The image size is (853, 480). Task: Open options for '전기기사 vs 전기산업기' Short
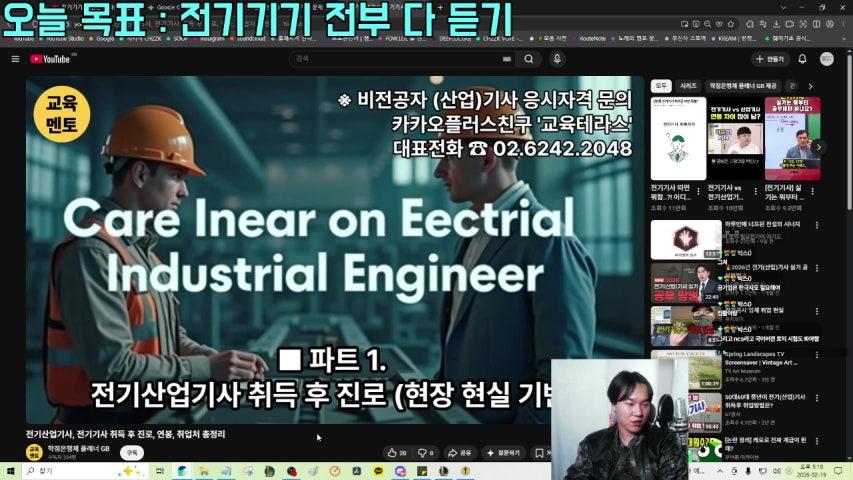pyautogui.click(x=756, y=192)
